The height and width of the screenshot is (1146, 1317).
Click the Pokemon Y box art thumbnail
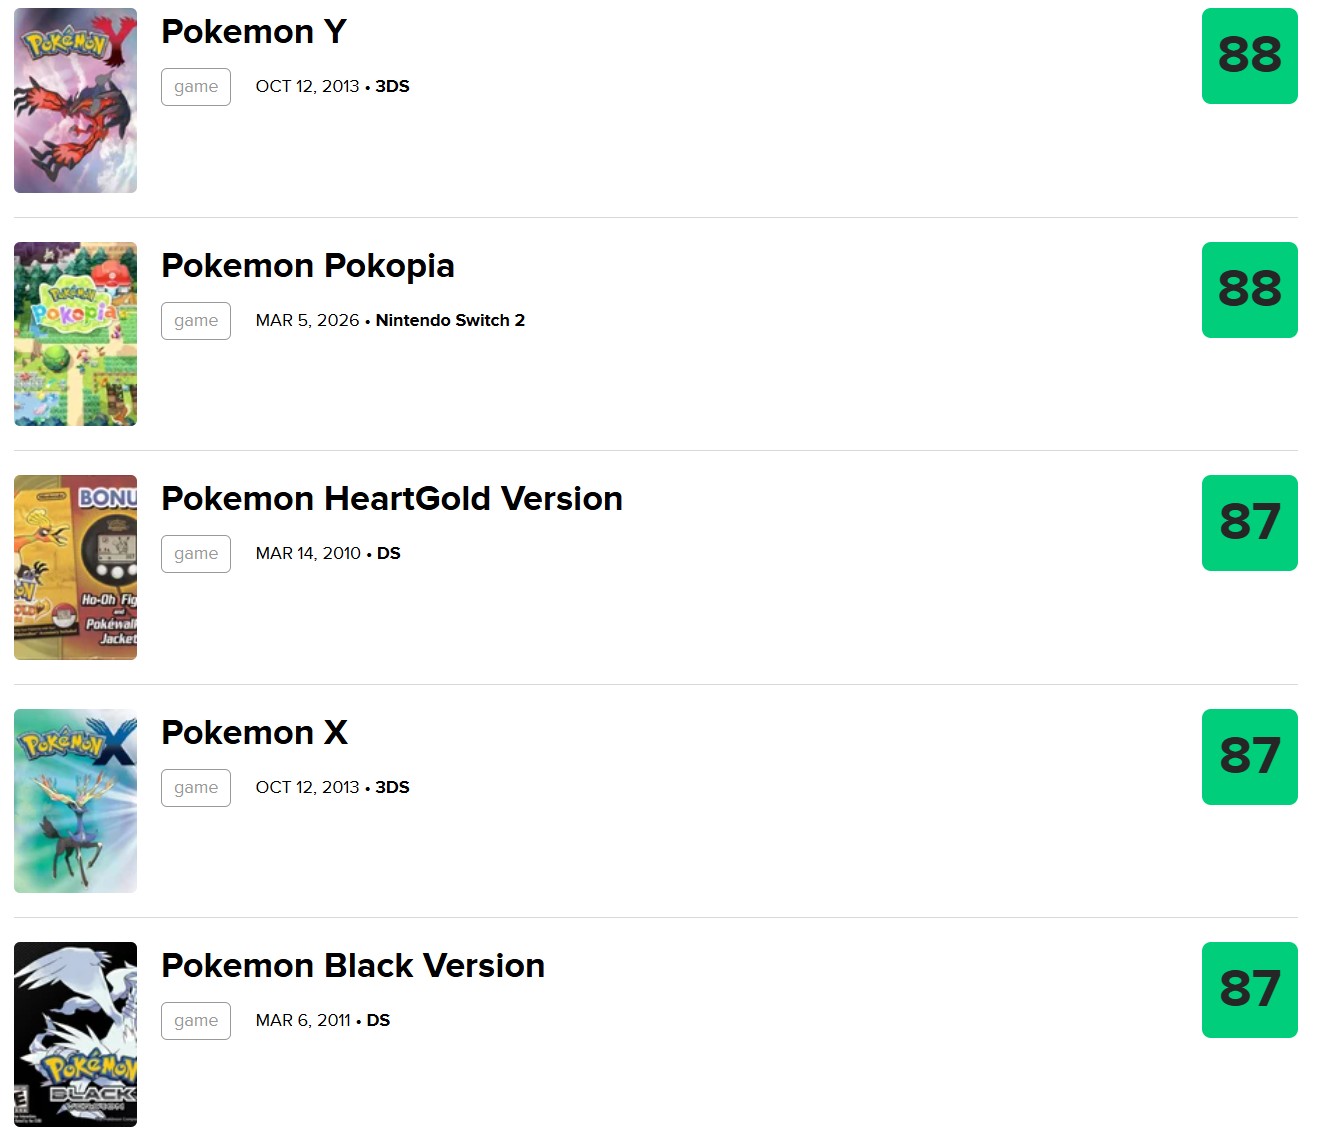(x=75, y=100)
